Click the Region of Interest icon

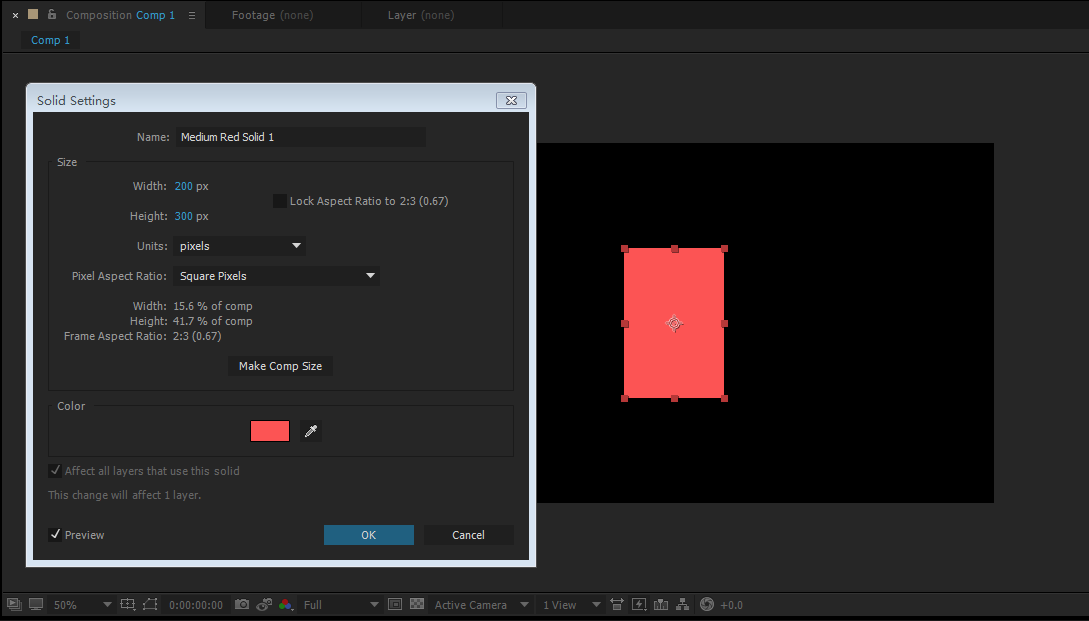coord(395,605)
